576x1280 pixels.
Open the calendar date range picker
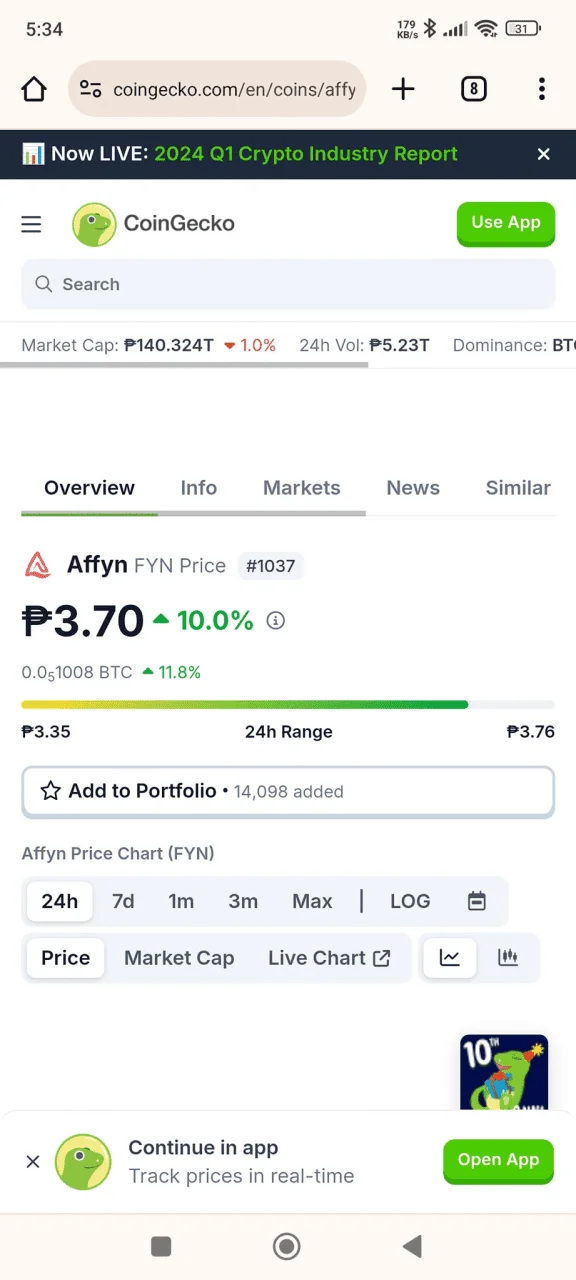[477, 901]
